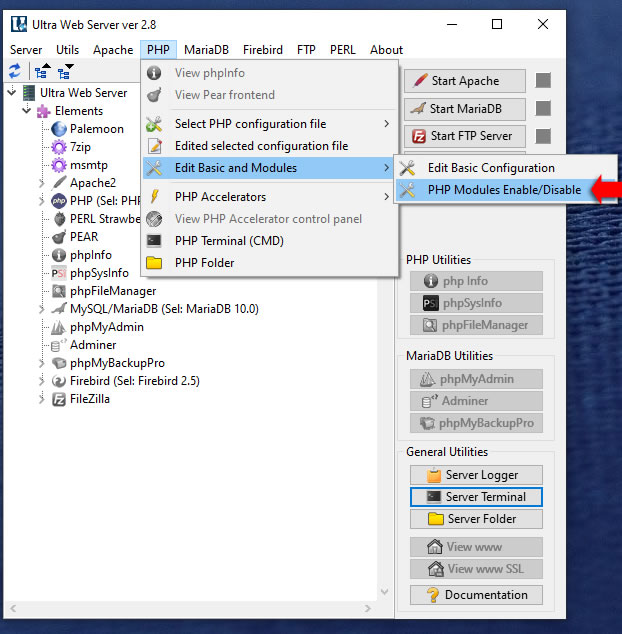Open the Server Terminal
This screenshot has height=634, width=622.
click(x=476, y=497)
